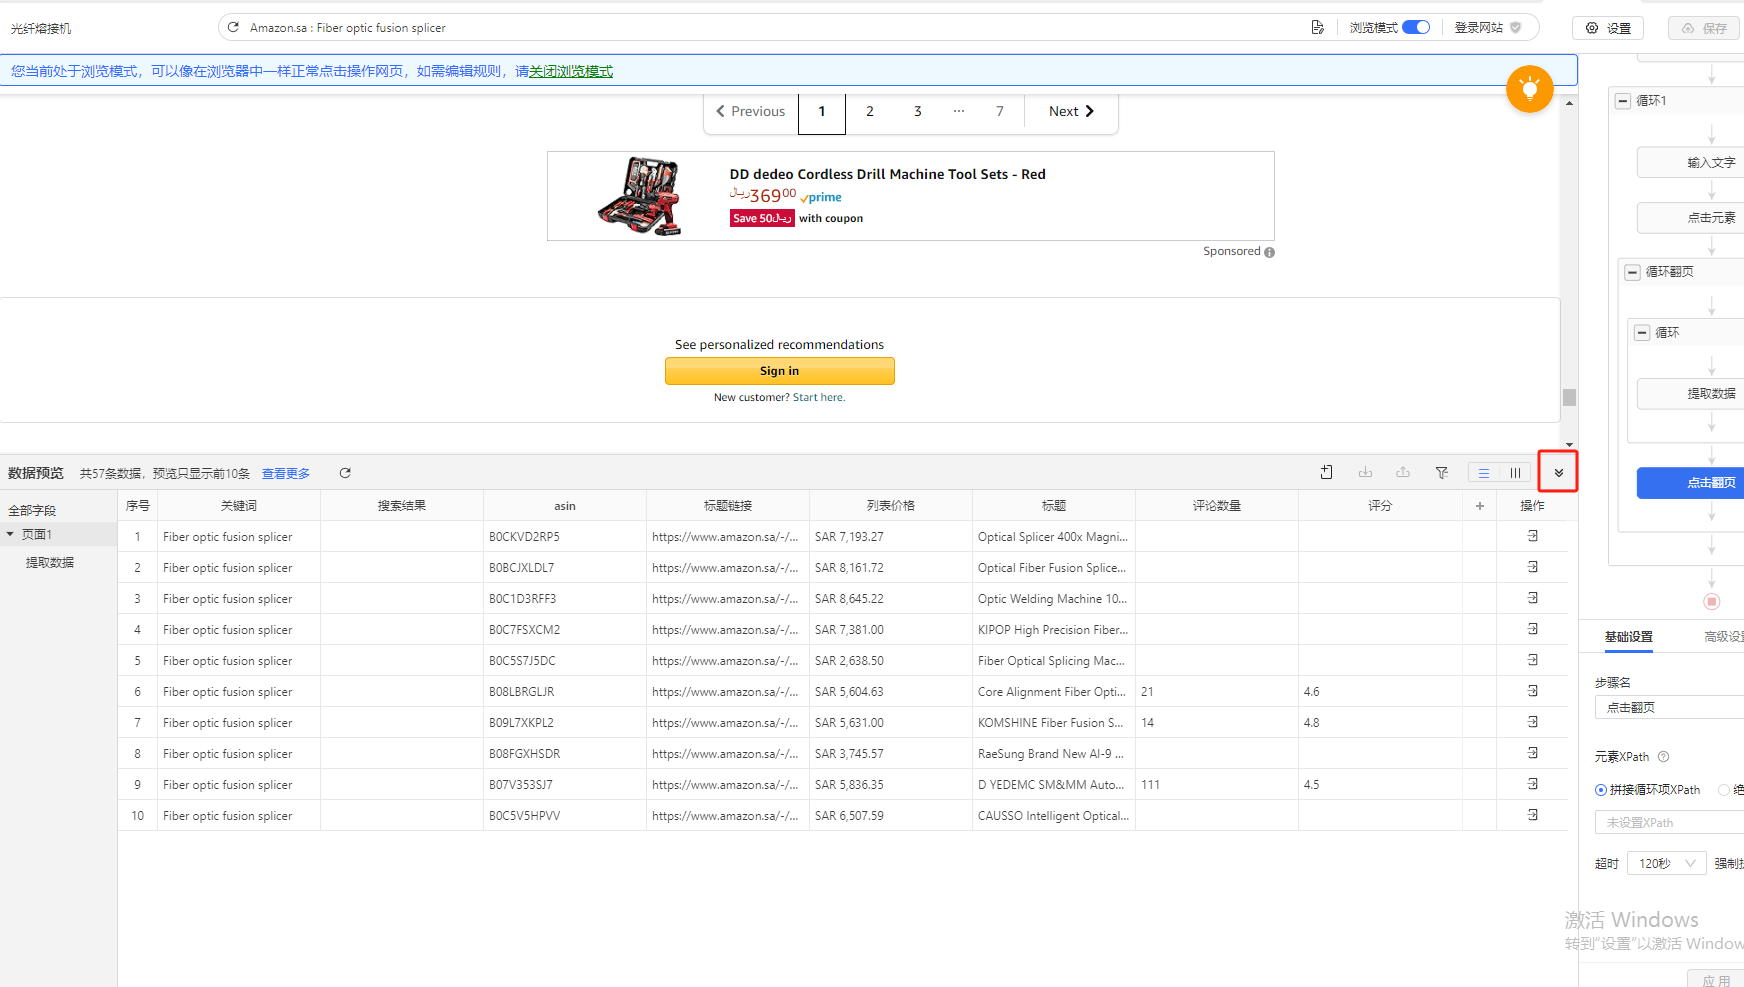Click the 元素XPath help icon
The height and width of the screenshot is (987, 1744).
pos(1664,757)
